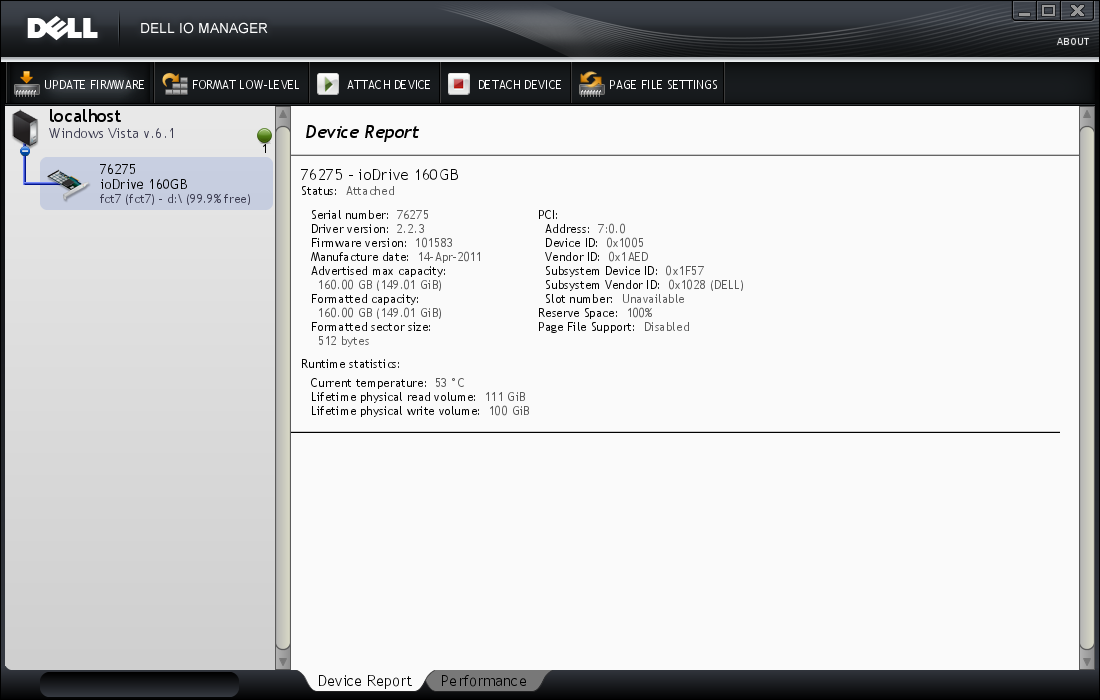This screenshot has height=700, width=1100.
Task: Click the 'fct7 (fct7) - d:\ (99.9% free)' text
Action: click(175, 198)
